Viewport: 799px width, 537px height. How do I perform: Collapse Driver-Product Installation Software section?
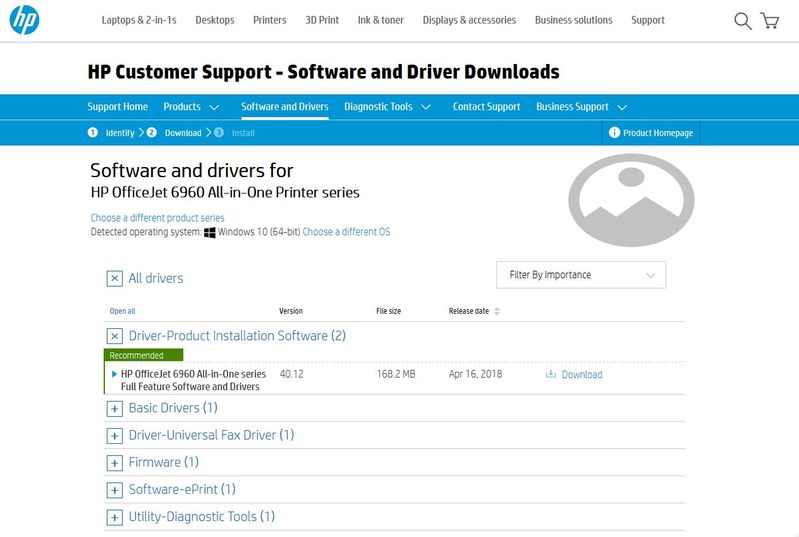click(x=115, y=337)
